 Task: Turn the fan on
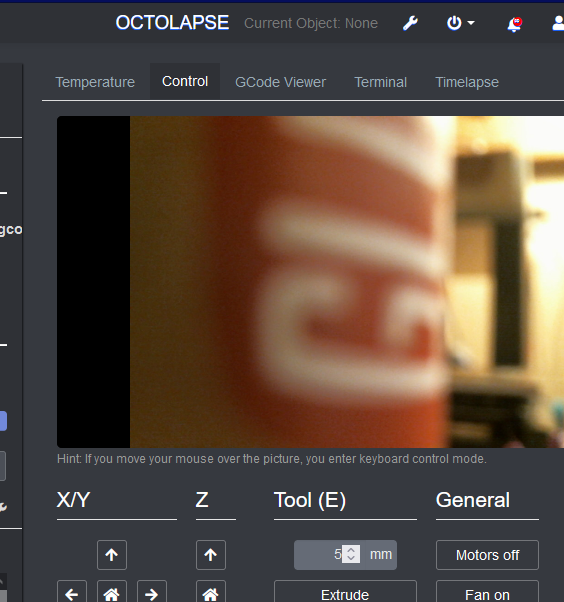[487, 591]
